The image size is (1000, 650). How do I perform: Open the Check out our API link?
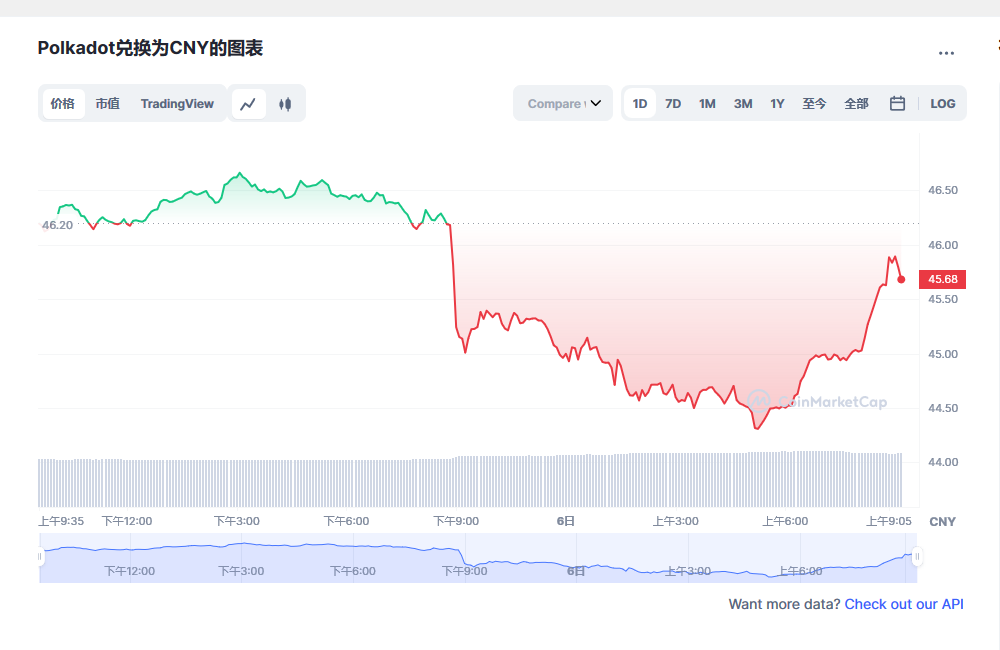(x=904, y=604)
